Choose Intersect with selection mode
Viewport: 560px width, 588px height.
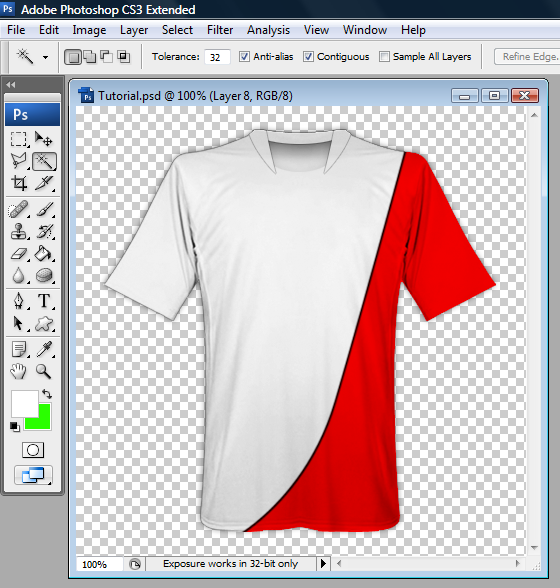123,57
